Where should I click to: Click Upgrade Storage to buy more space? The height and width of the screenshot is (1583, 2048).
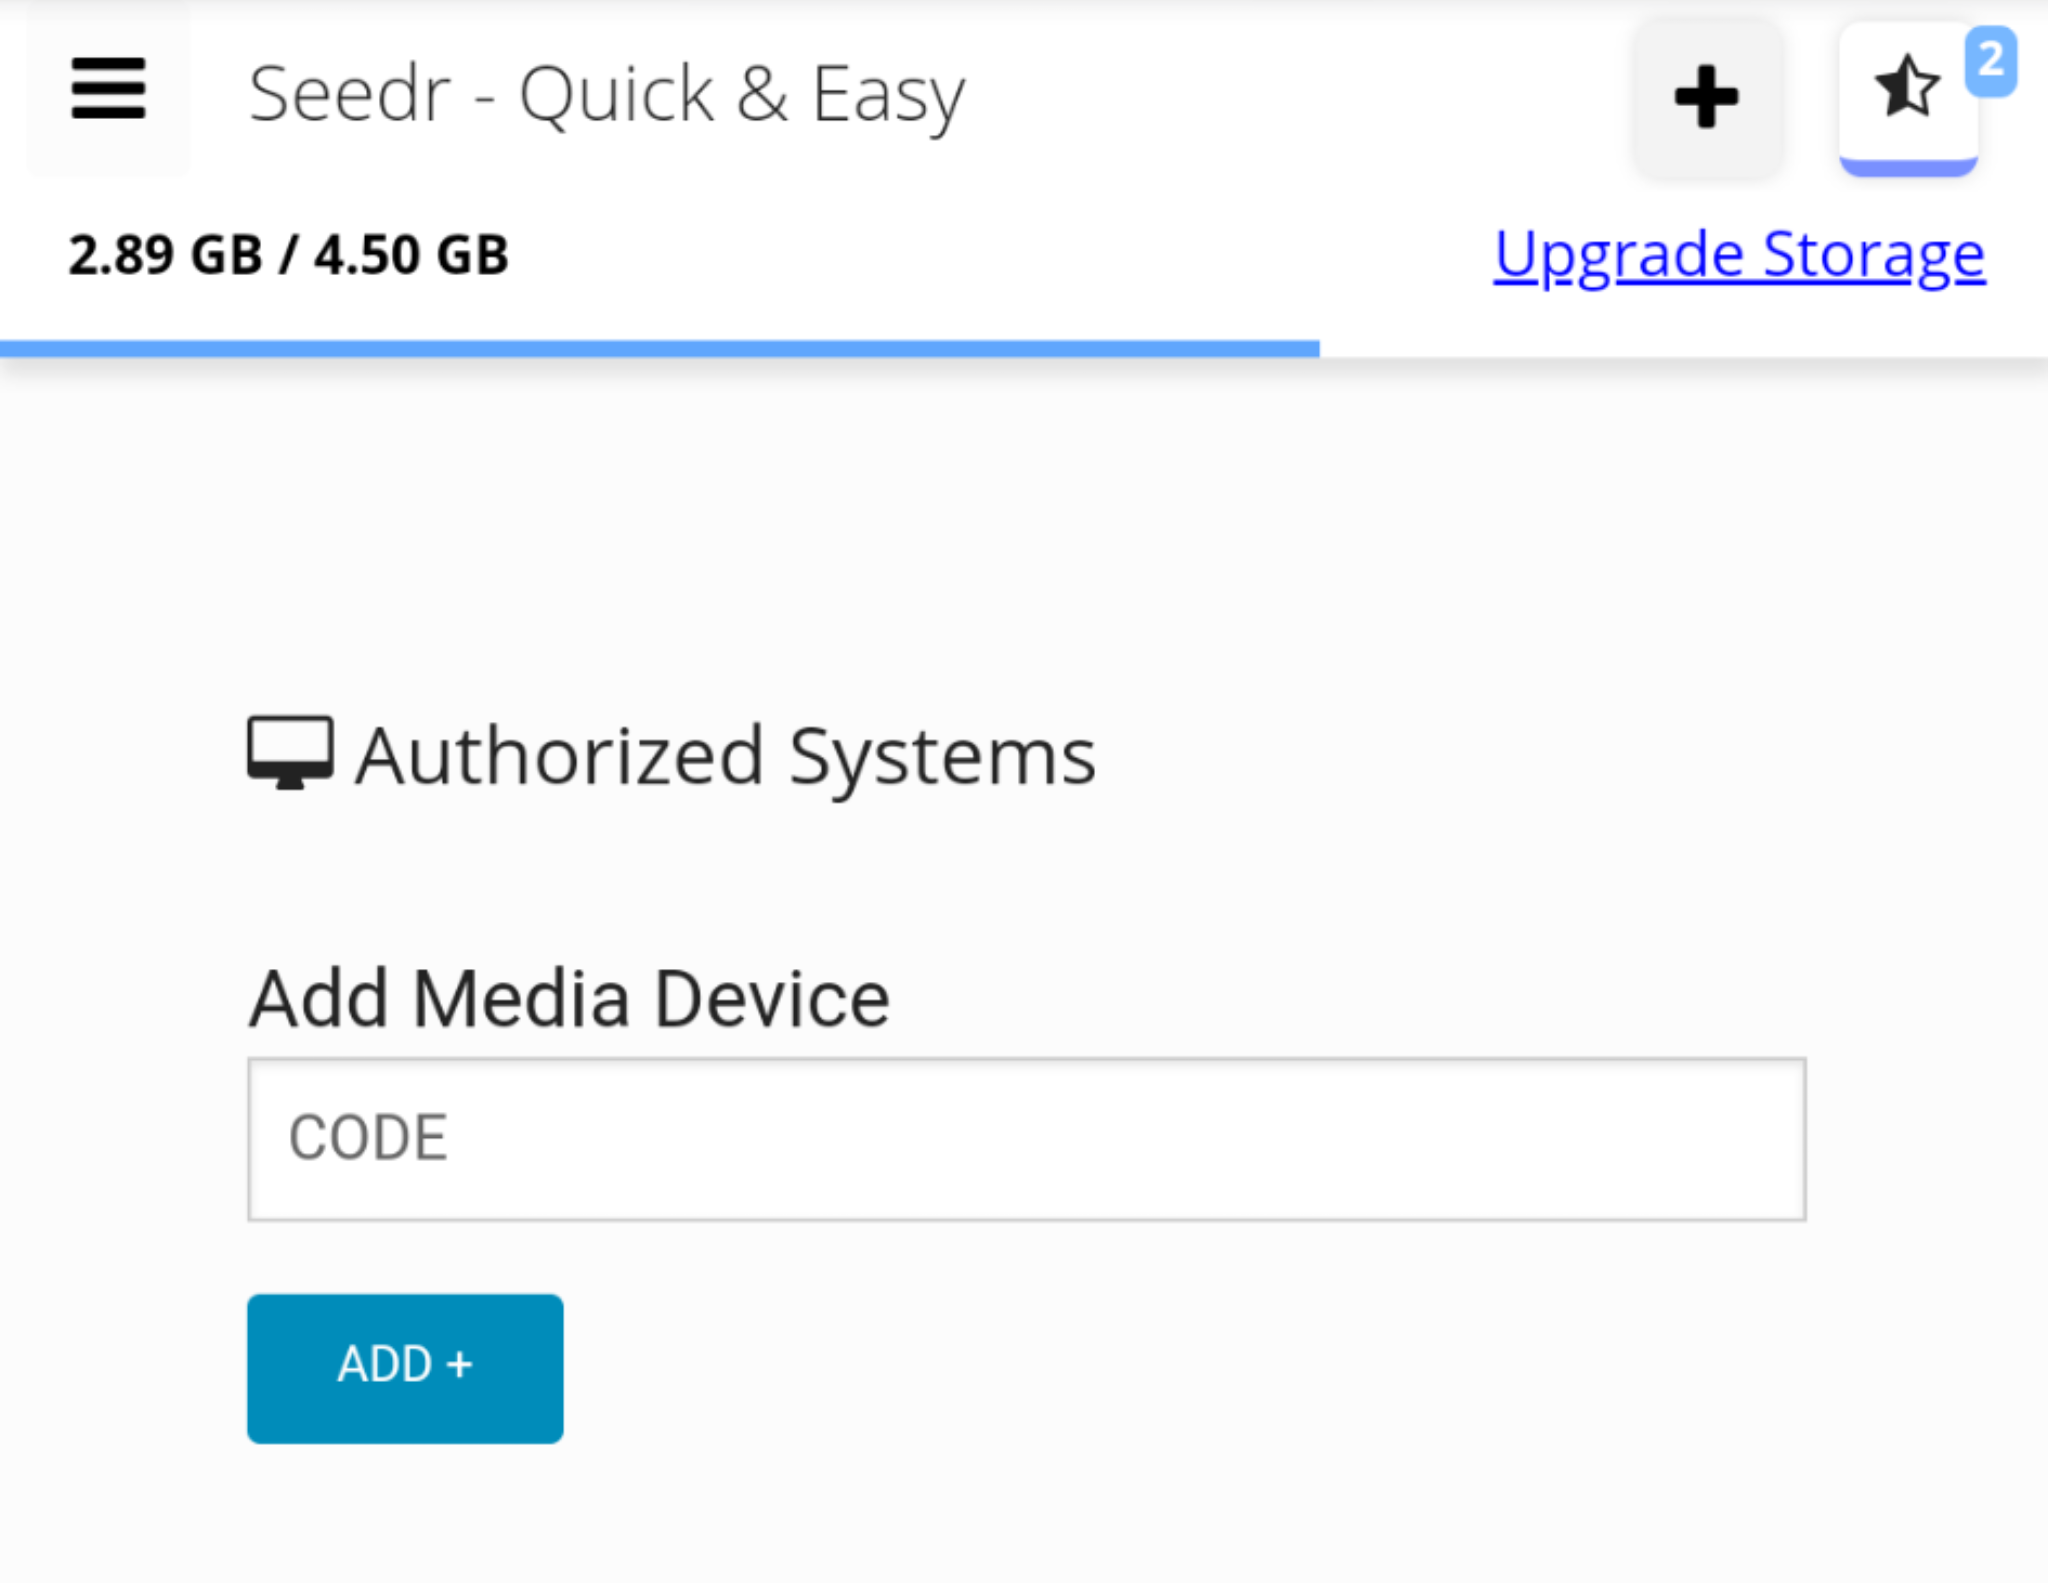pyautogui.click(x=1737, y=252)
